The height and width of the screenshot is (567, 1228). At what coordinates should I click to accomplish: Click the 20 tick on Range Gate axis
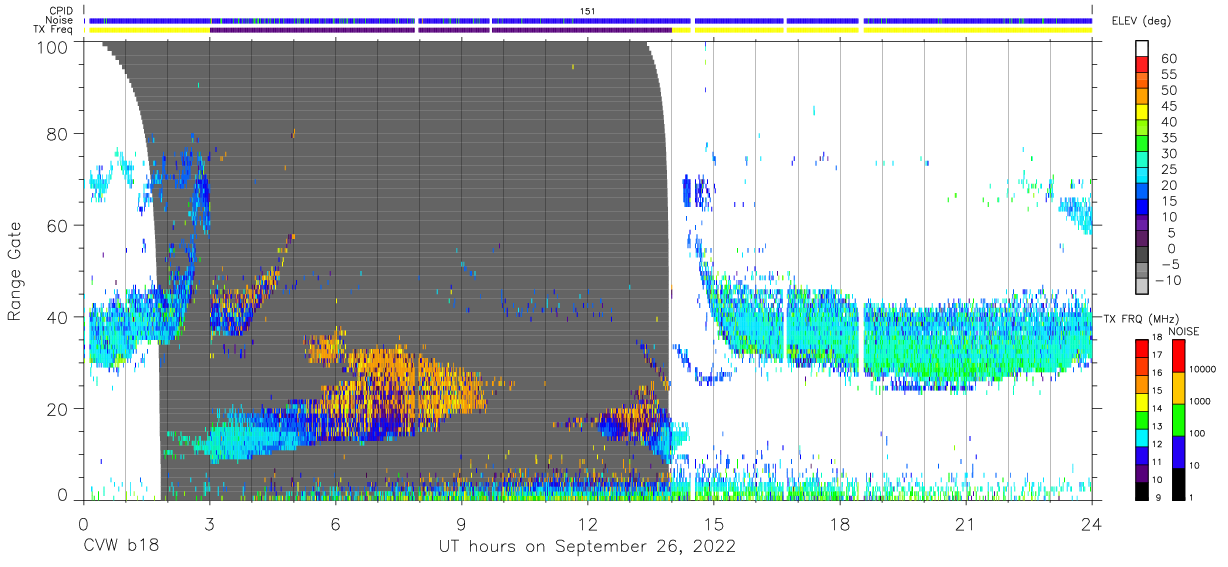pyautogui.click(x=58, y=408)
